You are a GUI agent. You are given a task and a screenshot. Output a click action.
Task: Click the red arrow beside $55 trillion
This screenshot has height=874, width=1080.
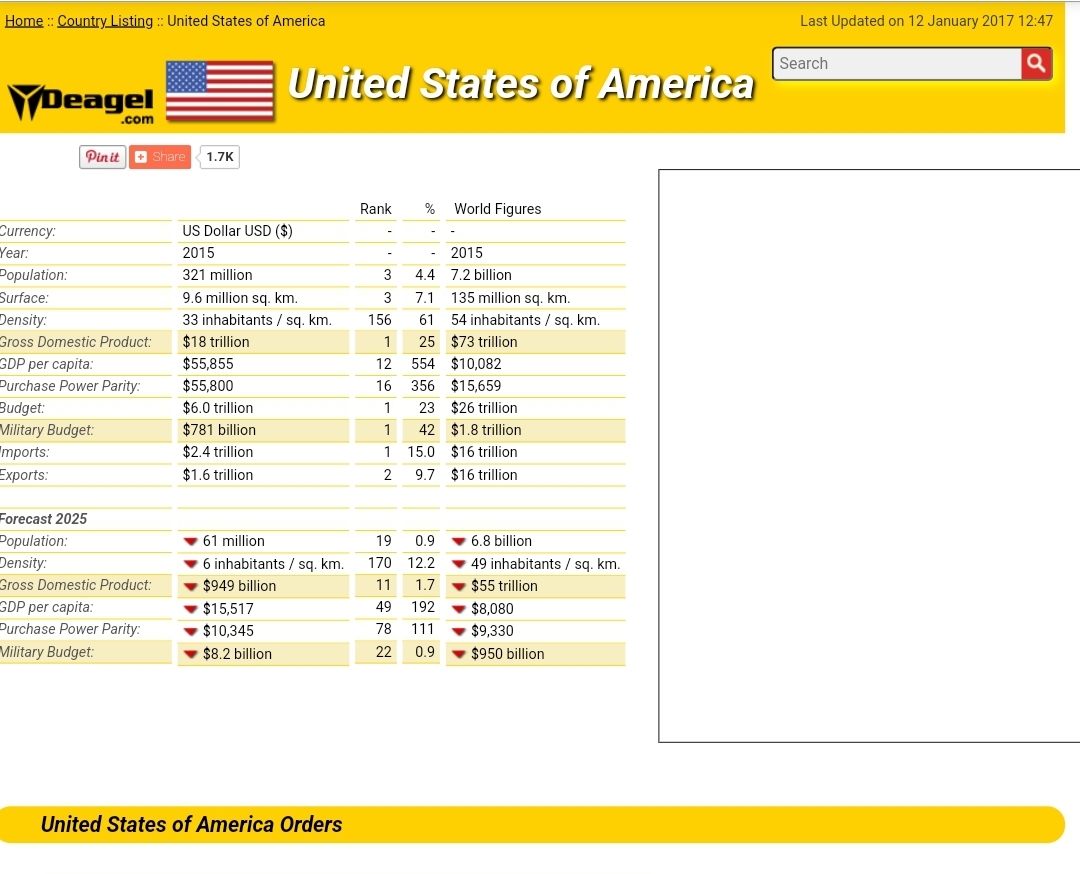pos(459,587)
